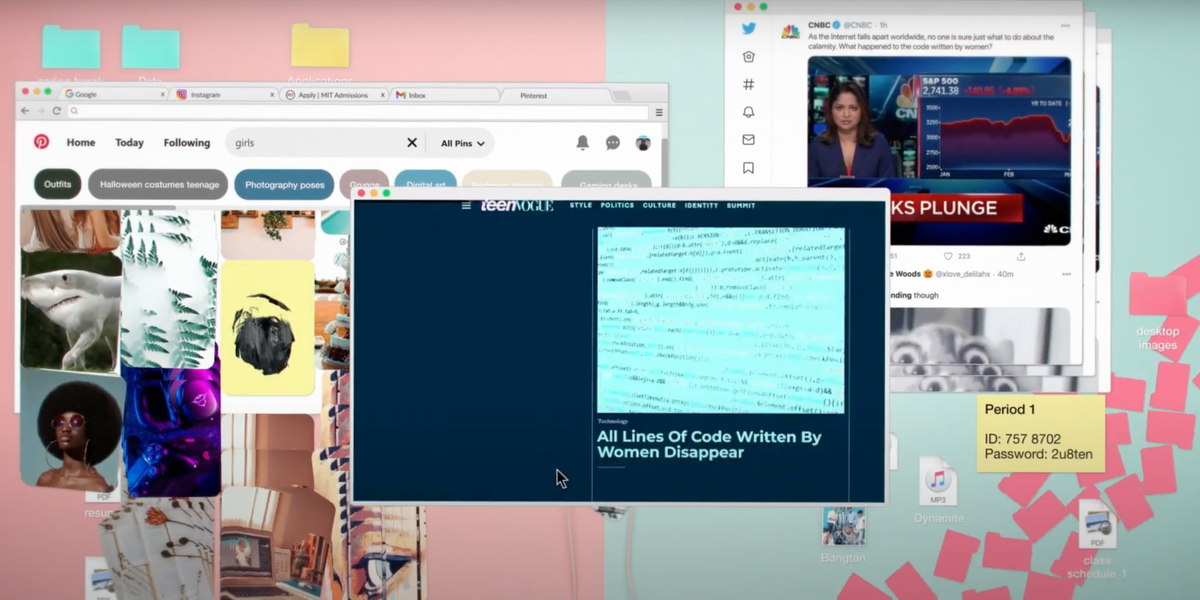
Task: Clear the Pinterest search with X
Action: pyautogui.click(x=412, y=143)
